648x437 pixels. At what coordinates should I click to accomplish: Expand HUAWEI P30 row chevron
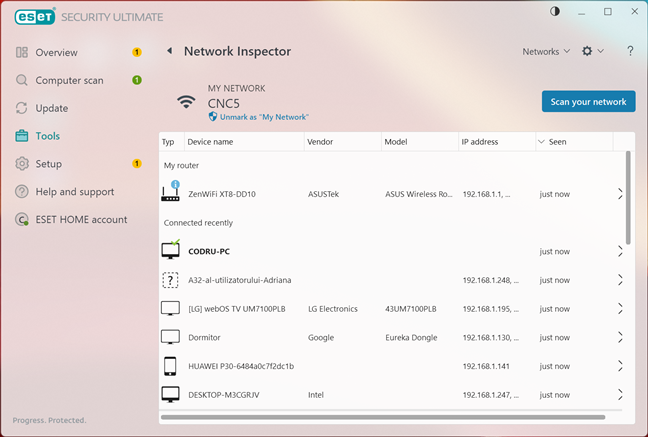(620, 366)
